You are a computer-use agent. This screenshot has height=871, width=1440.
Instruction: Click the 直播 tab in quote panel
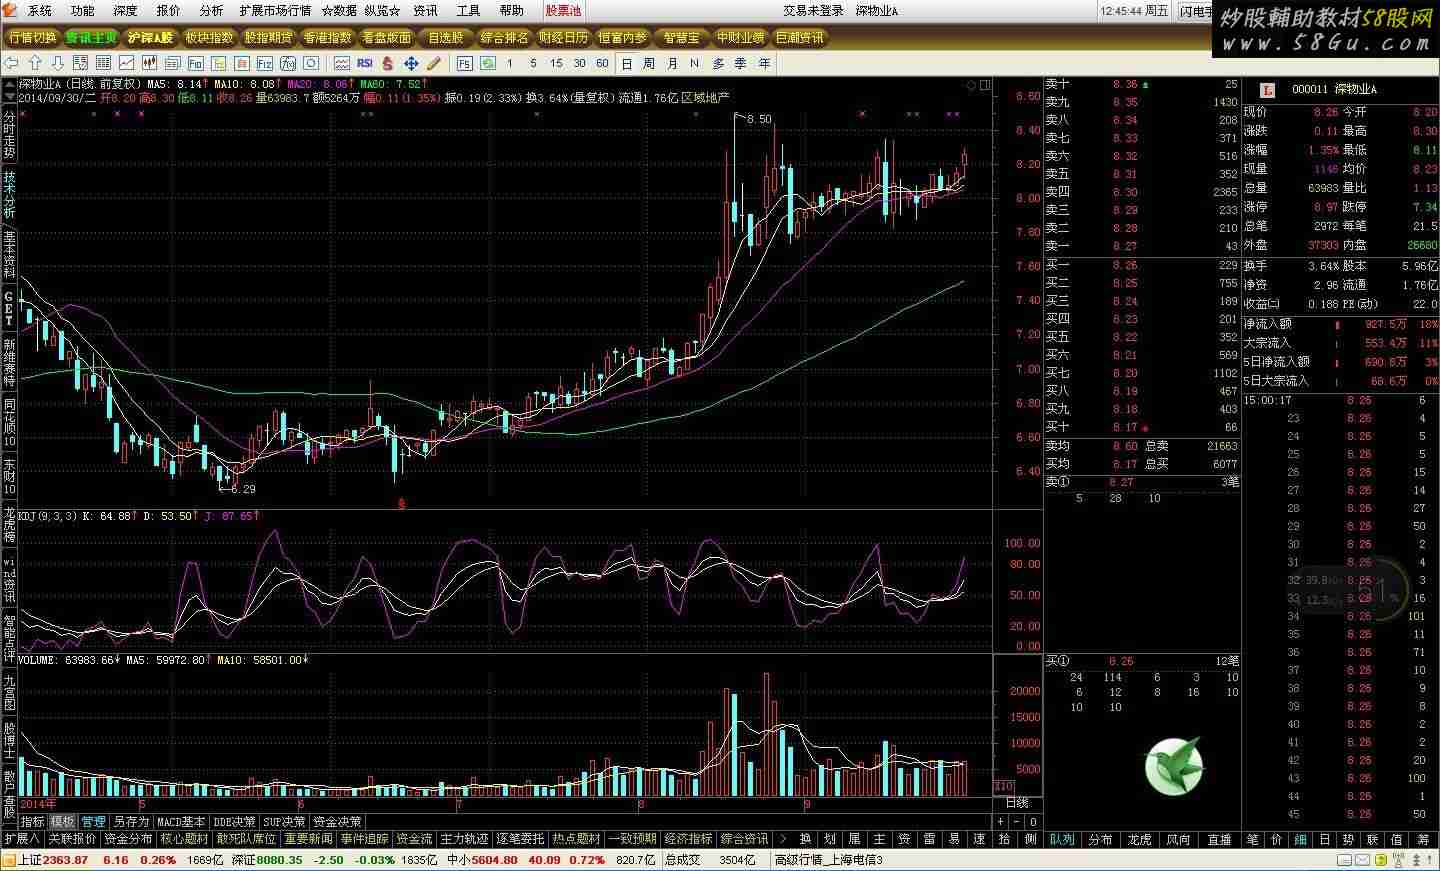point(1219,839)
